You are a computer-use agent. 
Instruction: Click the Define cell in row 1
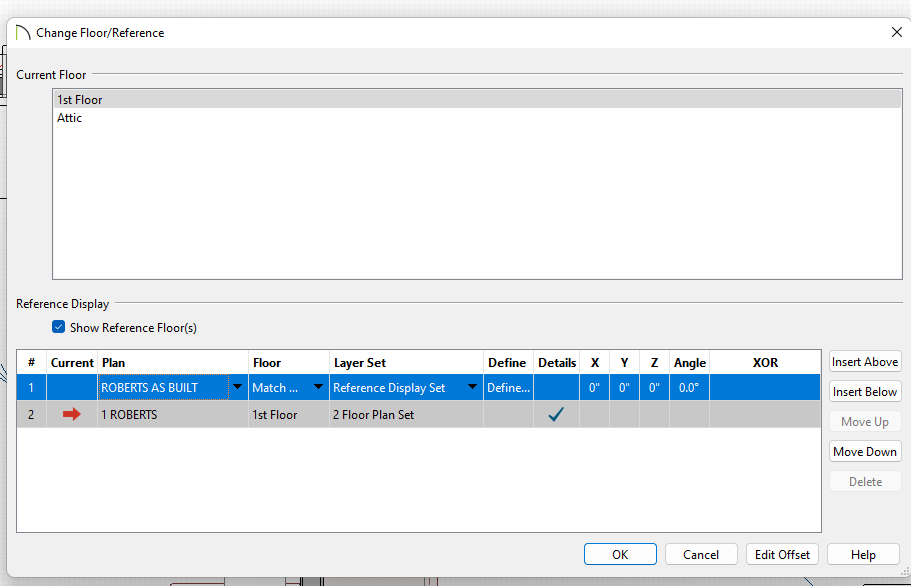(x=508, y=388)
